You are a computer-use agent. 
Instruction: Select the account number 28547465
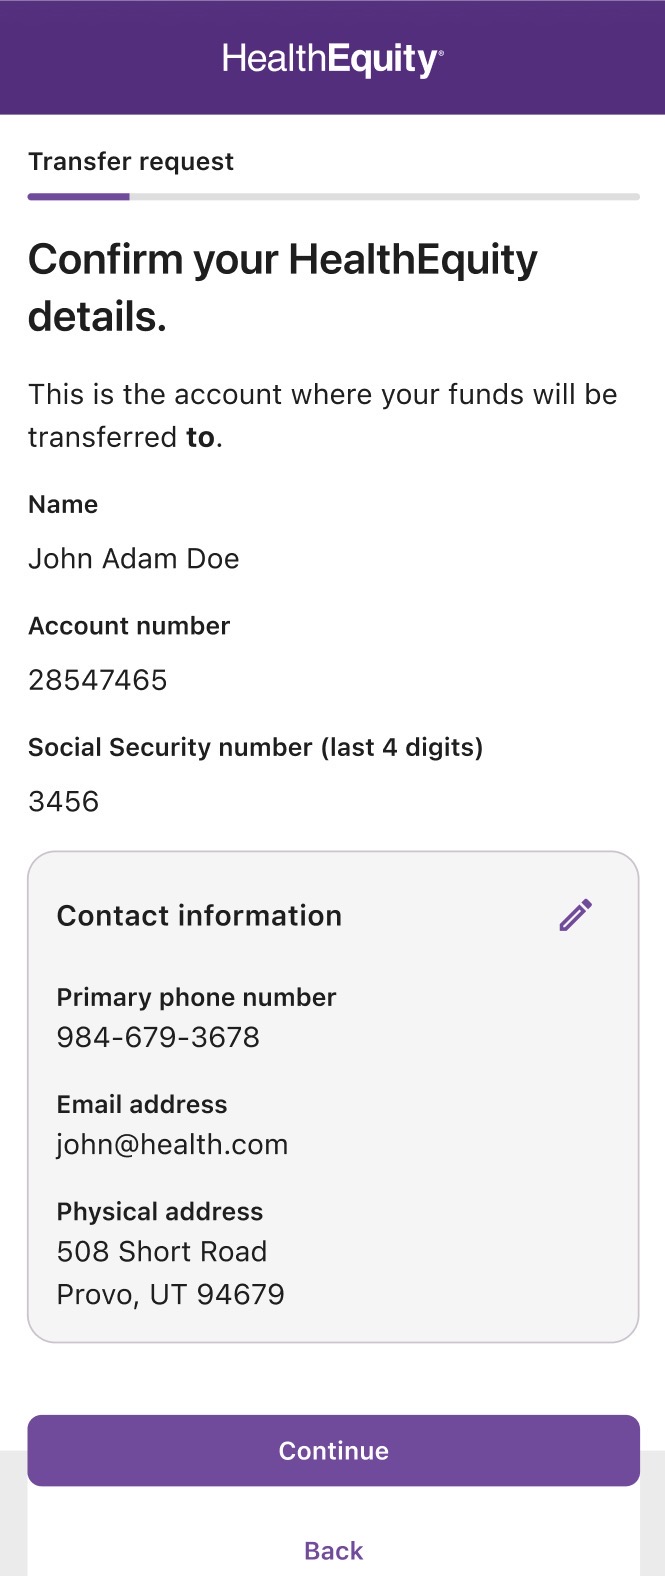98,680
